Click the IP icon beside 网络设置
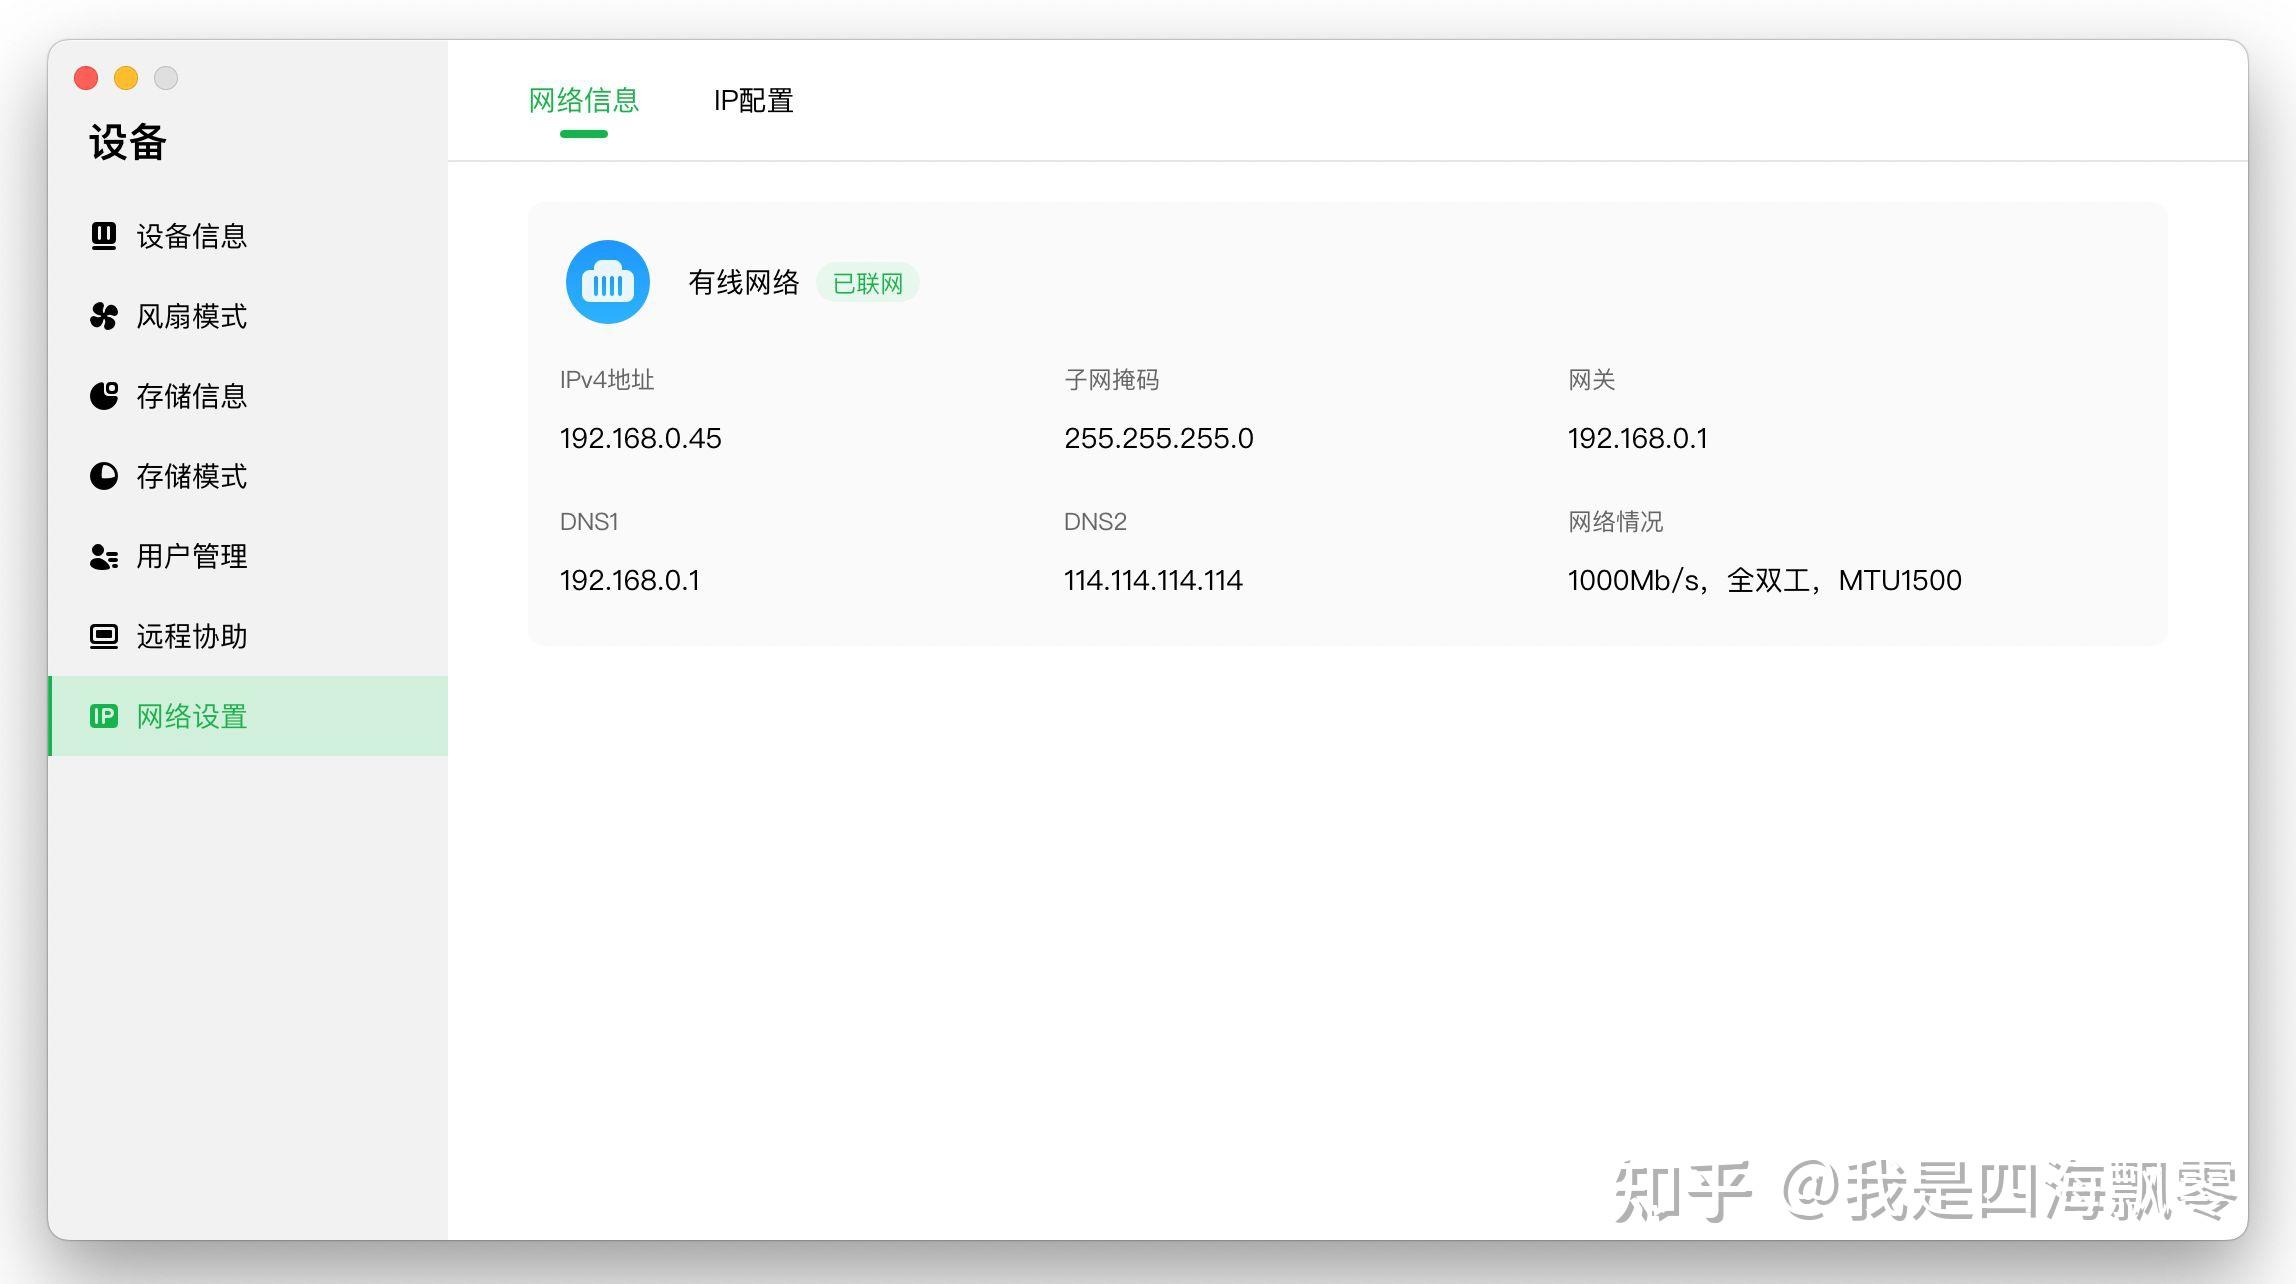 pos(104,716)
